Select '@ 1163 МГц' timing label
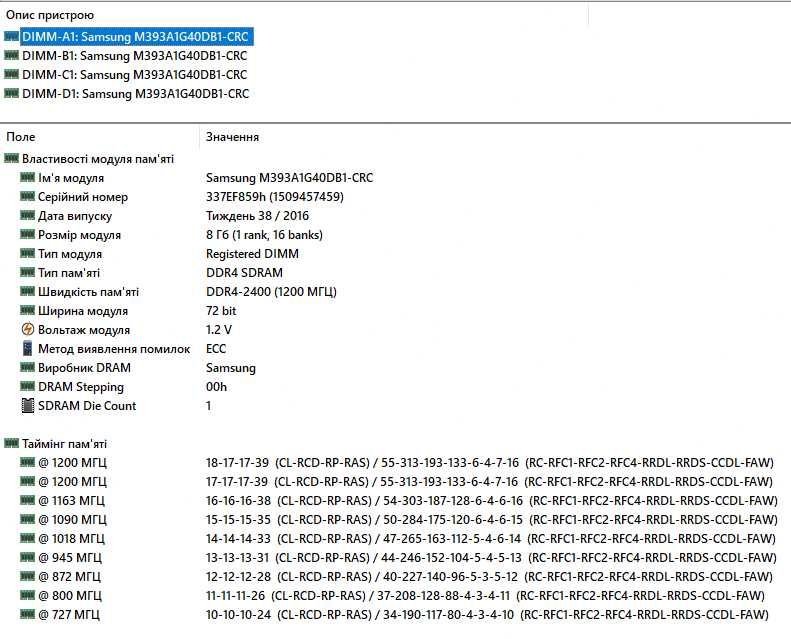Screen dimensions: 791x639 [72, 501]
